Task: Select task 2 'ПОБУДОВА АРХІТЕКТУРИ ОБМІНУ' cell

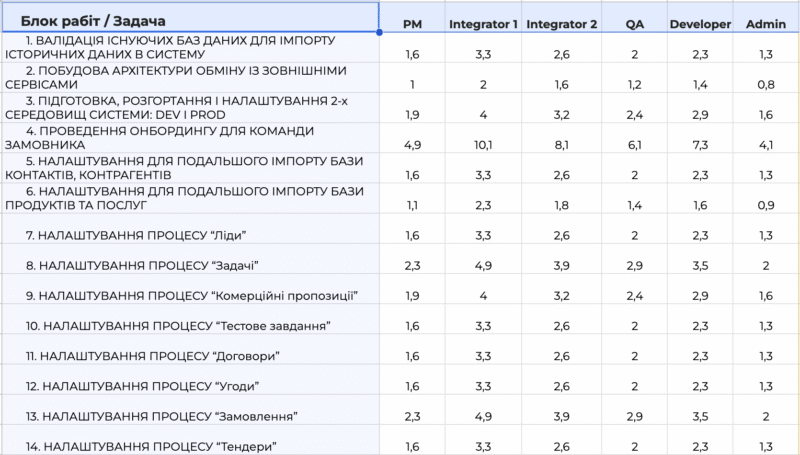Action: coord(190,78)
